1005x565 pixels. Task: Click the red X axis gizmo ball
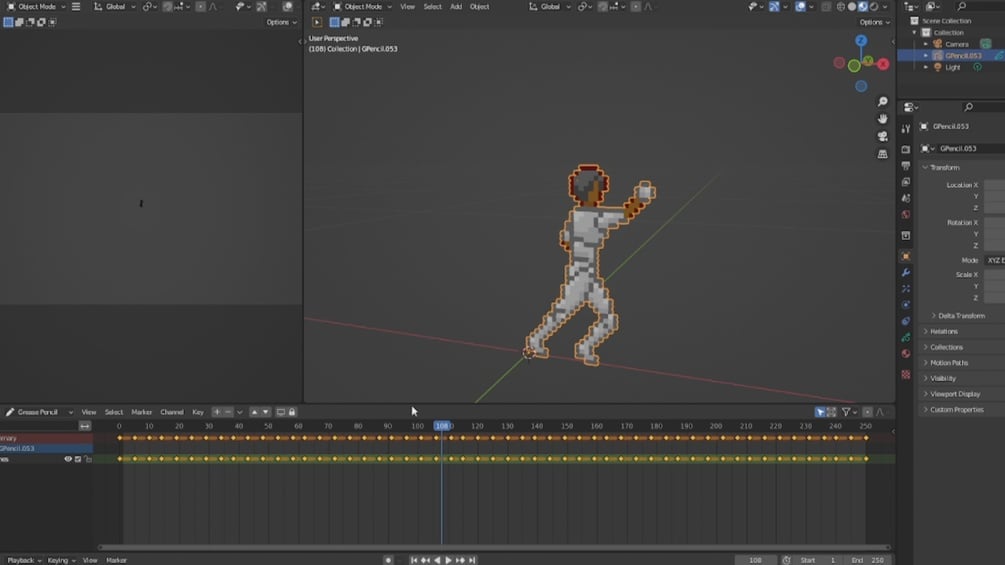click(883, 64)
